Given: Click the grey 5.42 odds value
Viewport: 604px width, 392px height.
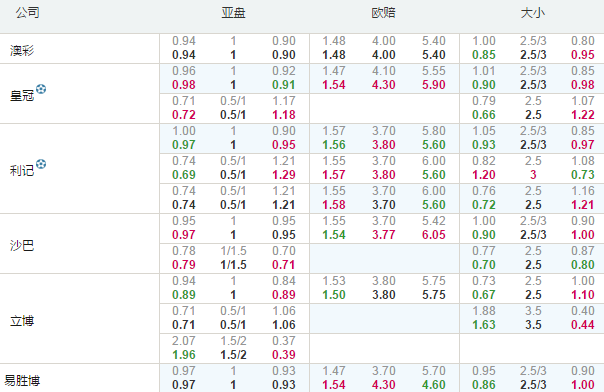Looking at the screenshot, I should [x=434, y=221].
